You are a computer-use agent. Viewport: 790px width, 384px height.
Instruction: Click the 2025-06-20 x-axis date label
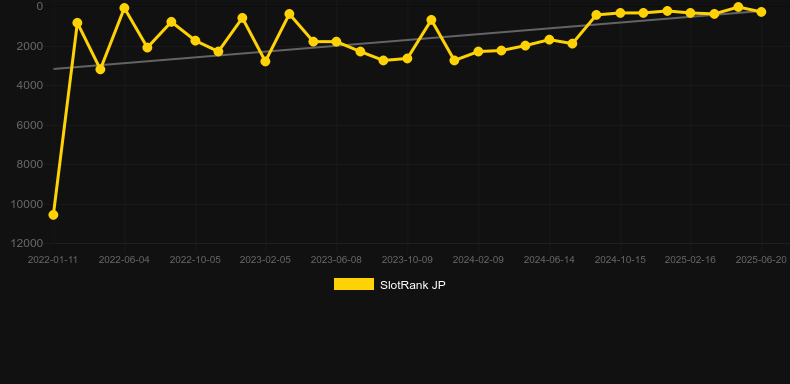pyautogui.click(x=761, y=260)
